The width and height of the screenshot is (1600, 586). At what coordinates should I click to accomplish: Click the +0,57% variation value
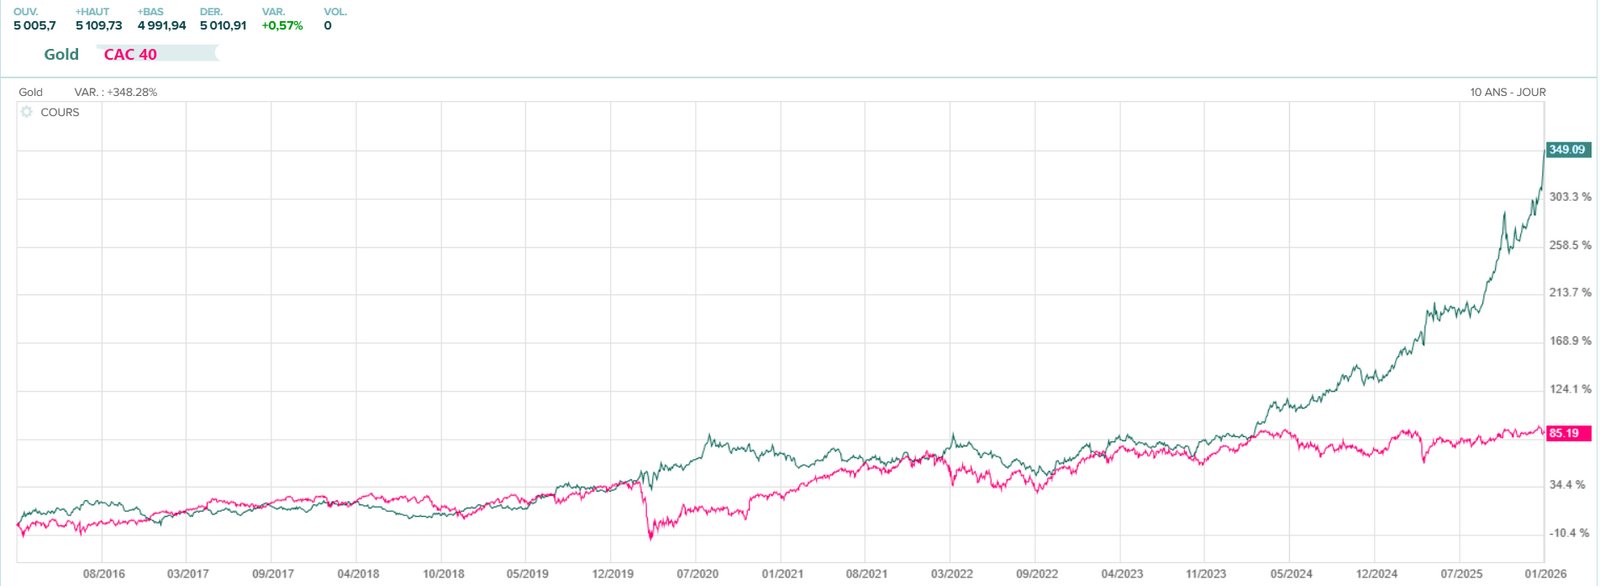click(x=282, y=26)
